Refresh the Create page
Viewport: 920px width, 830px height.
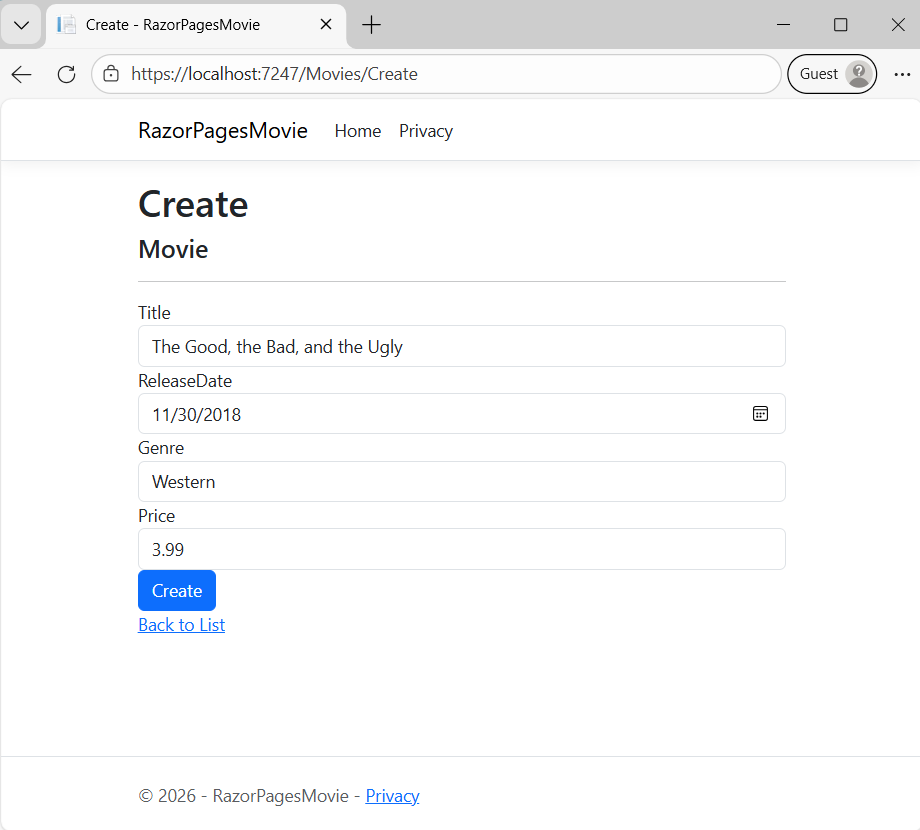coord(65,73)
